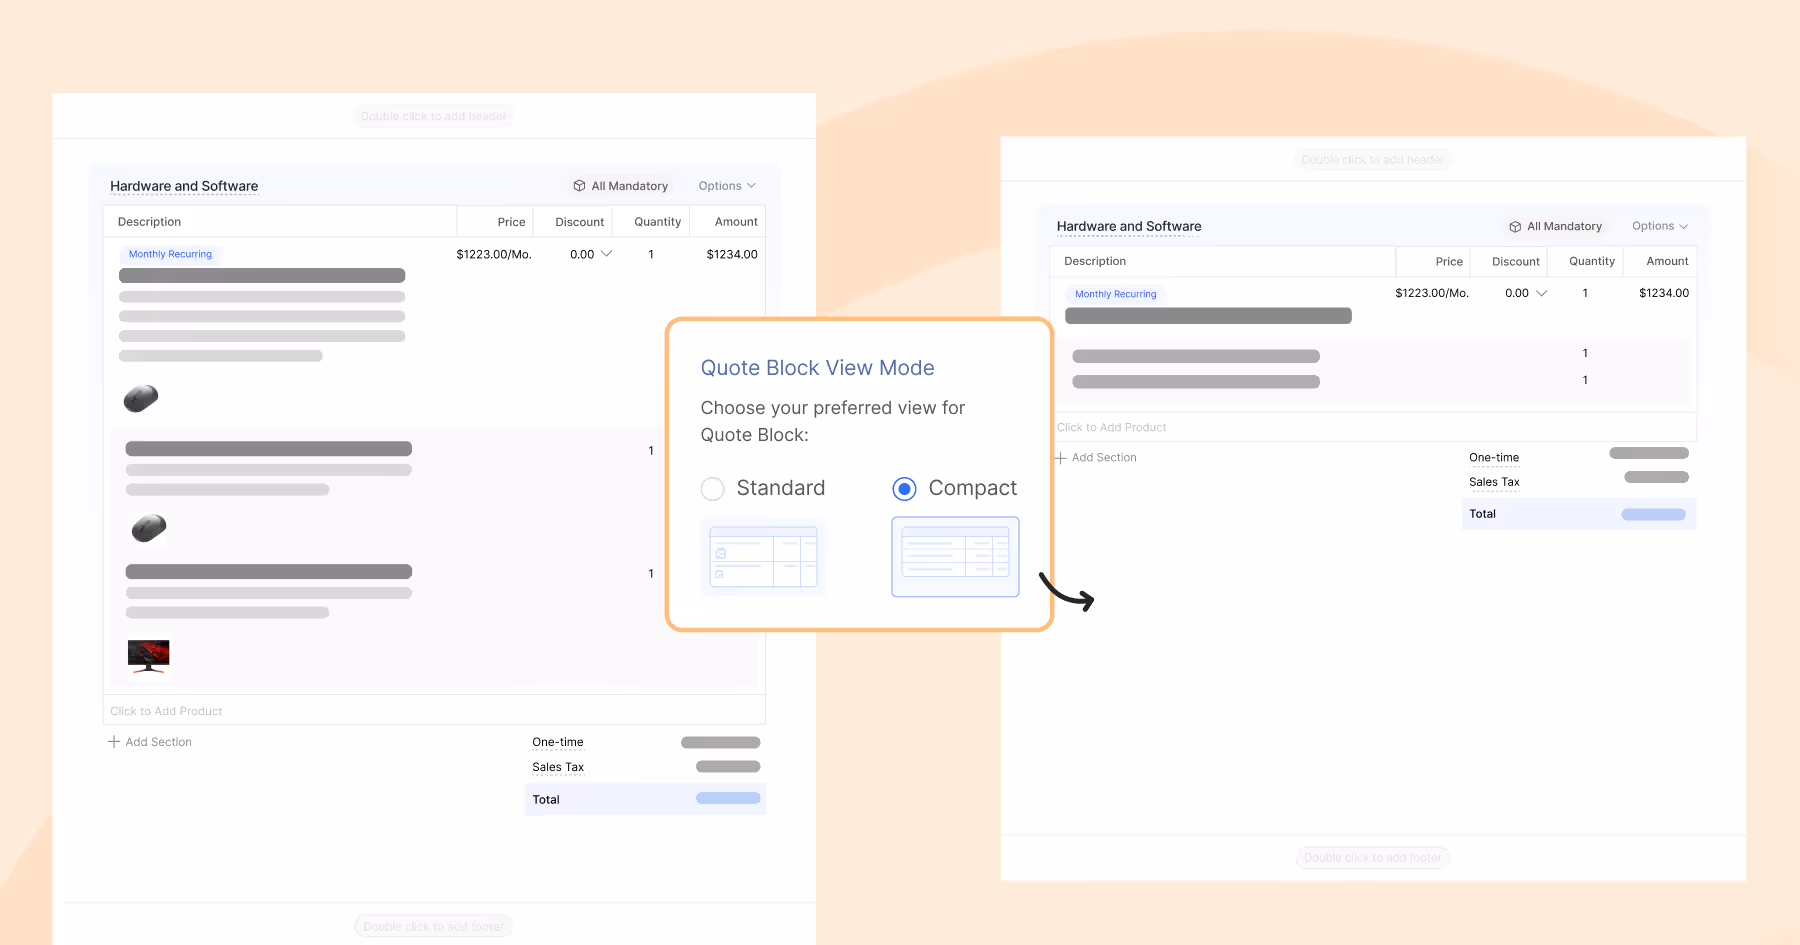Toggle All Mandatory on the left quote block
This screenshot has width=1800, height=945.
coord(621,185)
